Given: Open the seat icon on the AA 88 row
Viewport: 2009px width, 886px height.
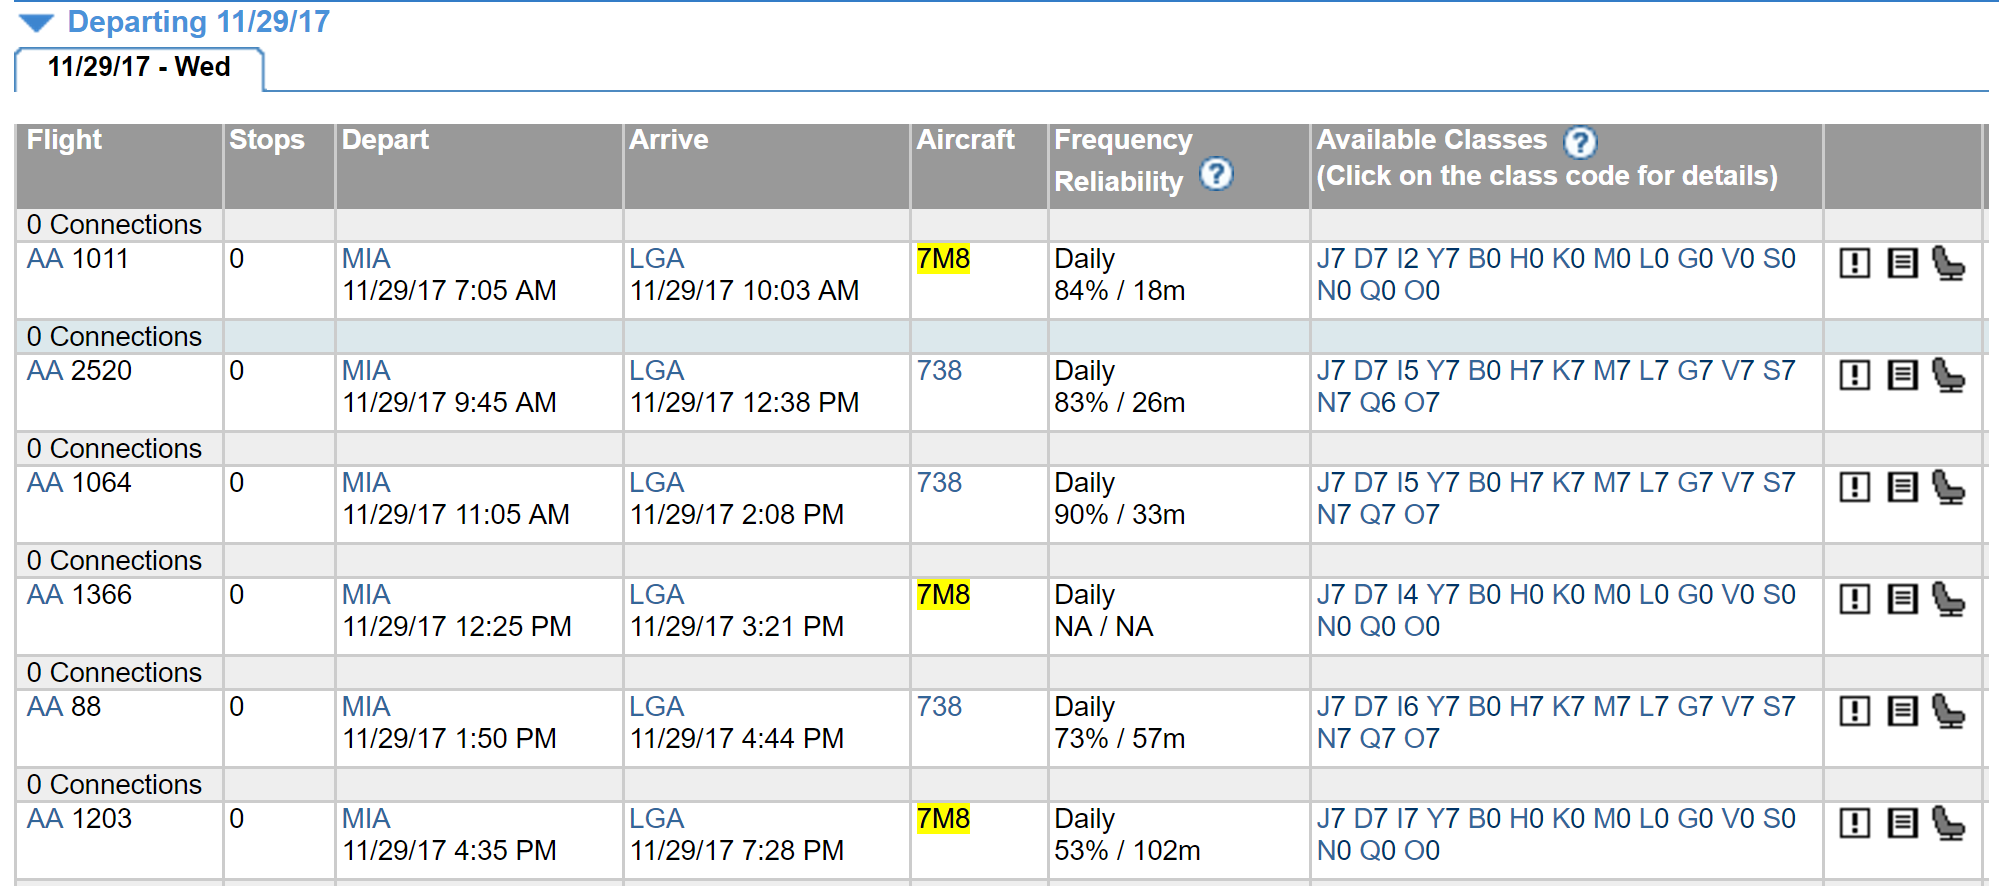Looking at the screenshot, I should coord(1947,711).
